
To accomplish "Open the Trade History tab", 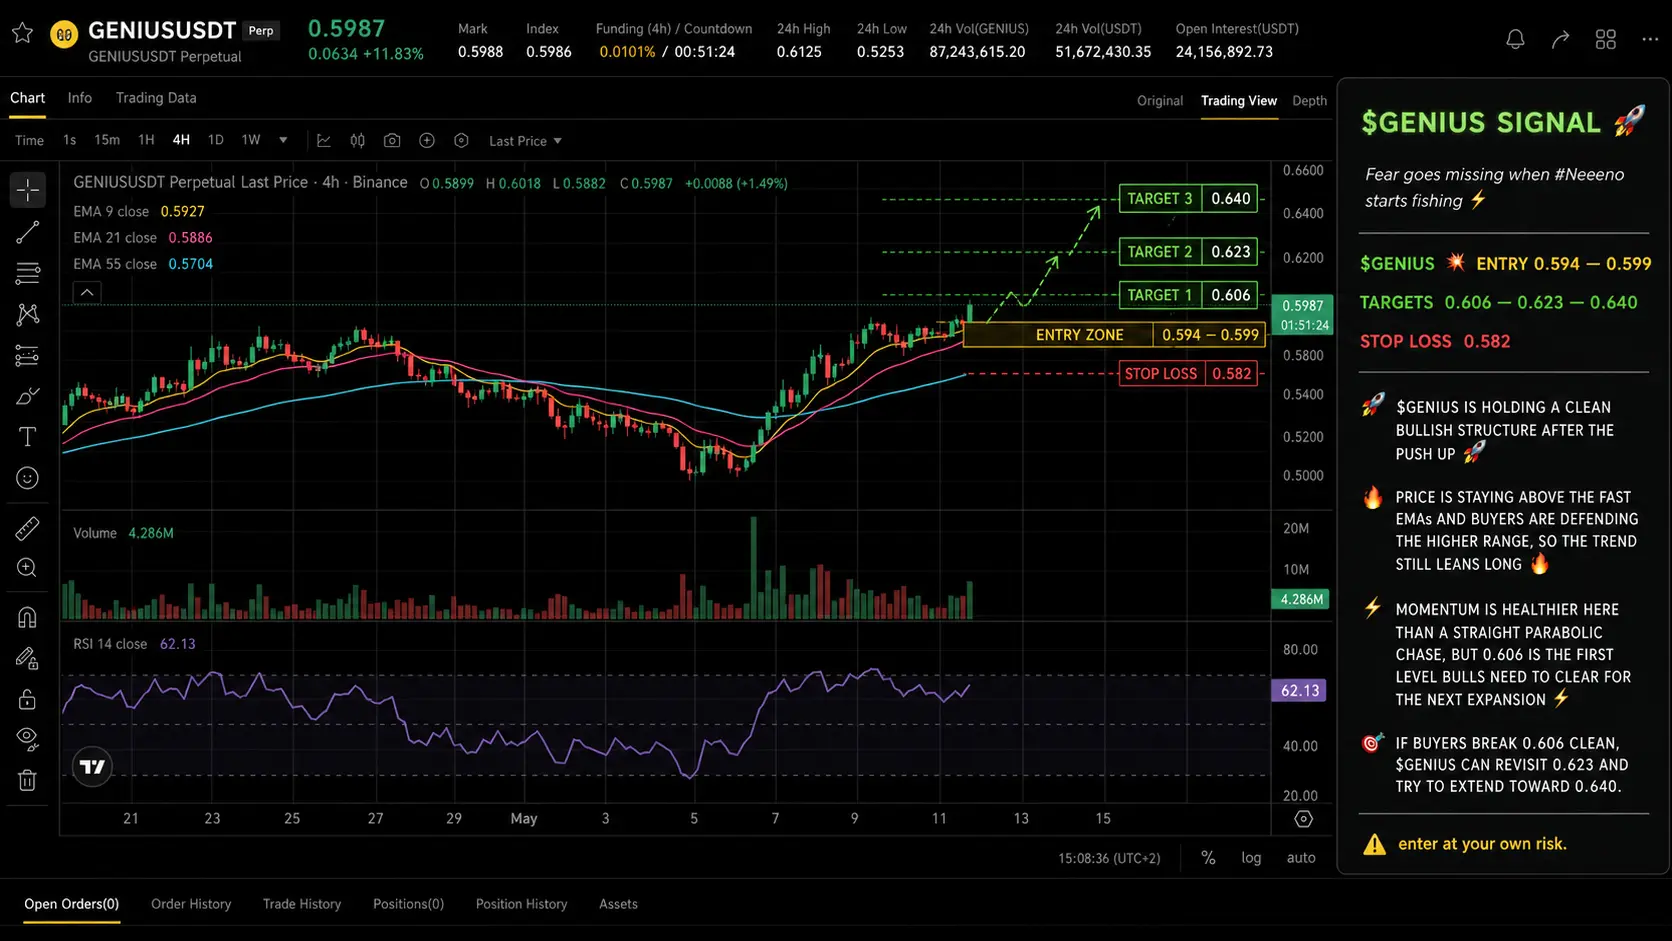I will click(302, 904).
